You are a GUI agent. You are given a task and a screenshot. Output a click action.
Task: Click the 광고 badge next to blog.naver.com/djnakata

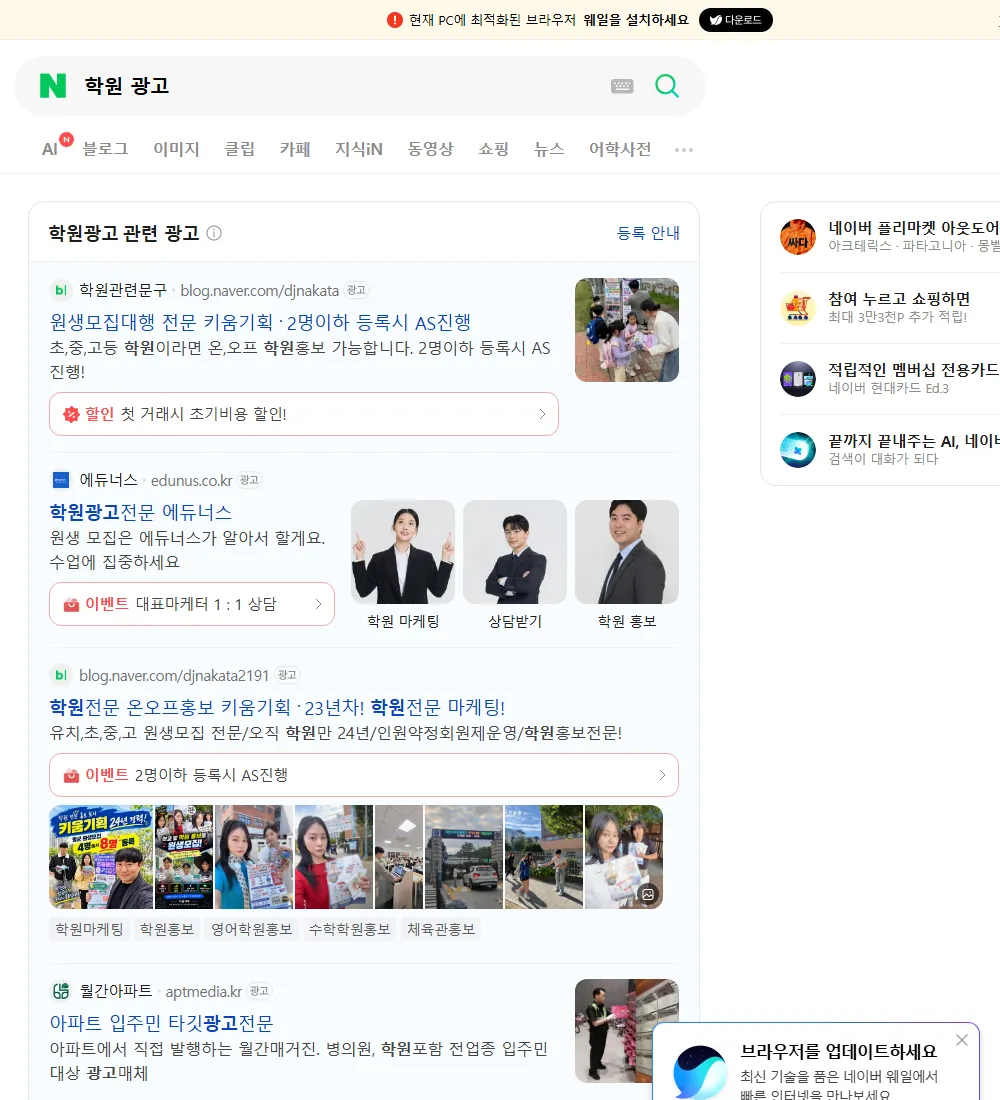coord(356,290)
